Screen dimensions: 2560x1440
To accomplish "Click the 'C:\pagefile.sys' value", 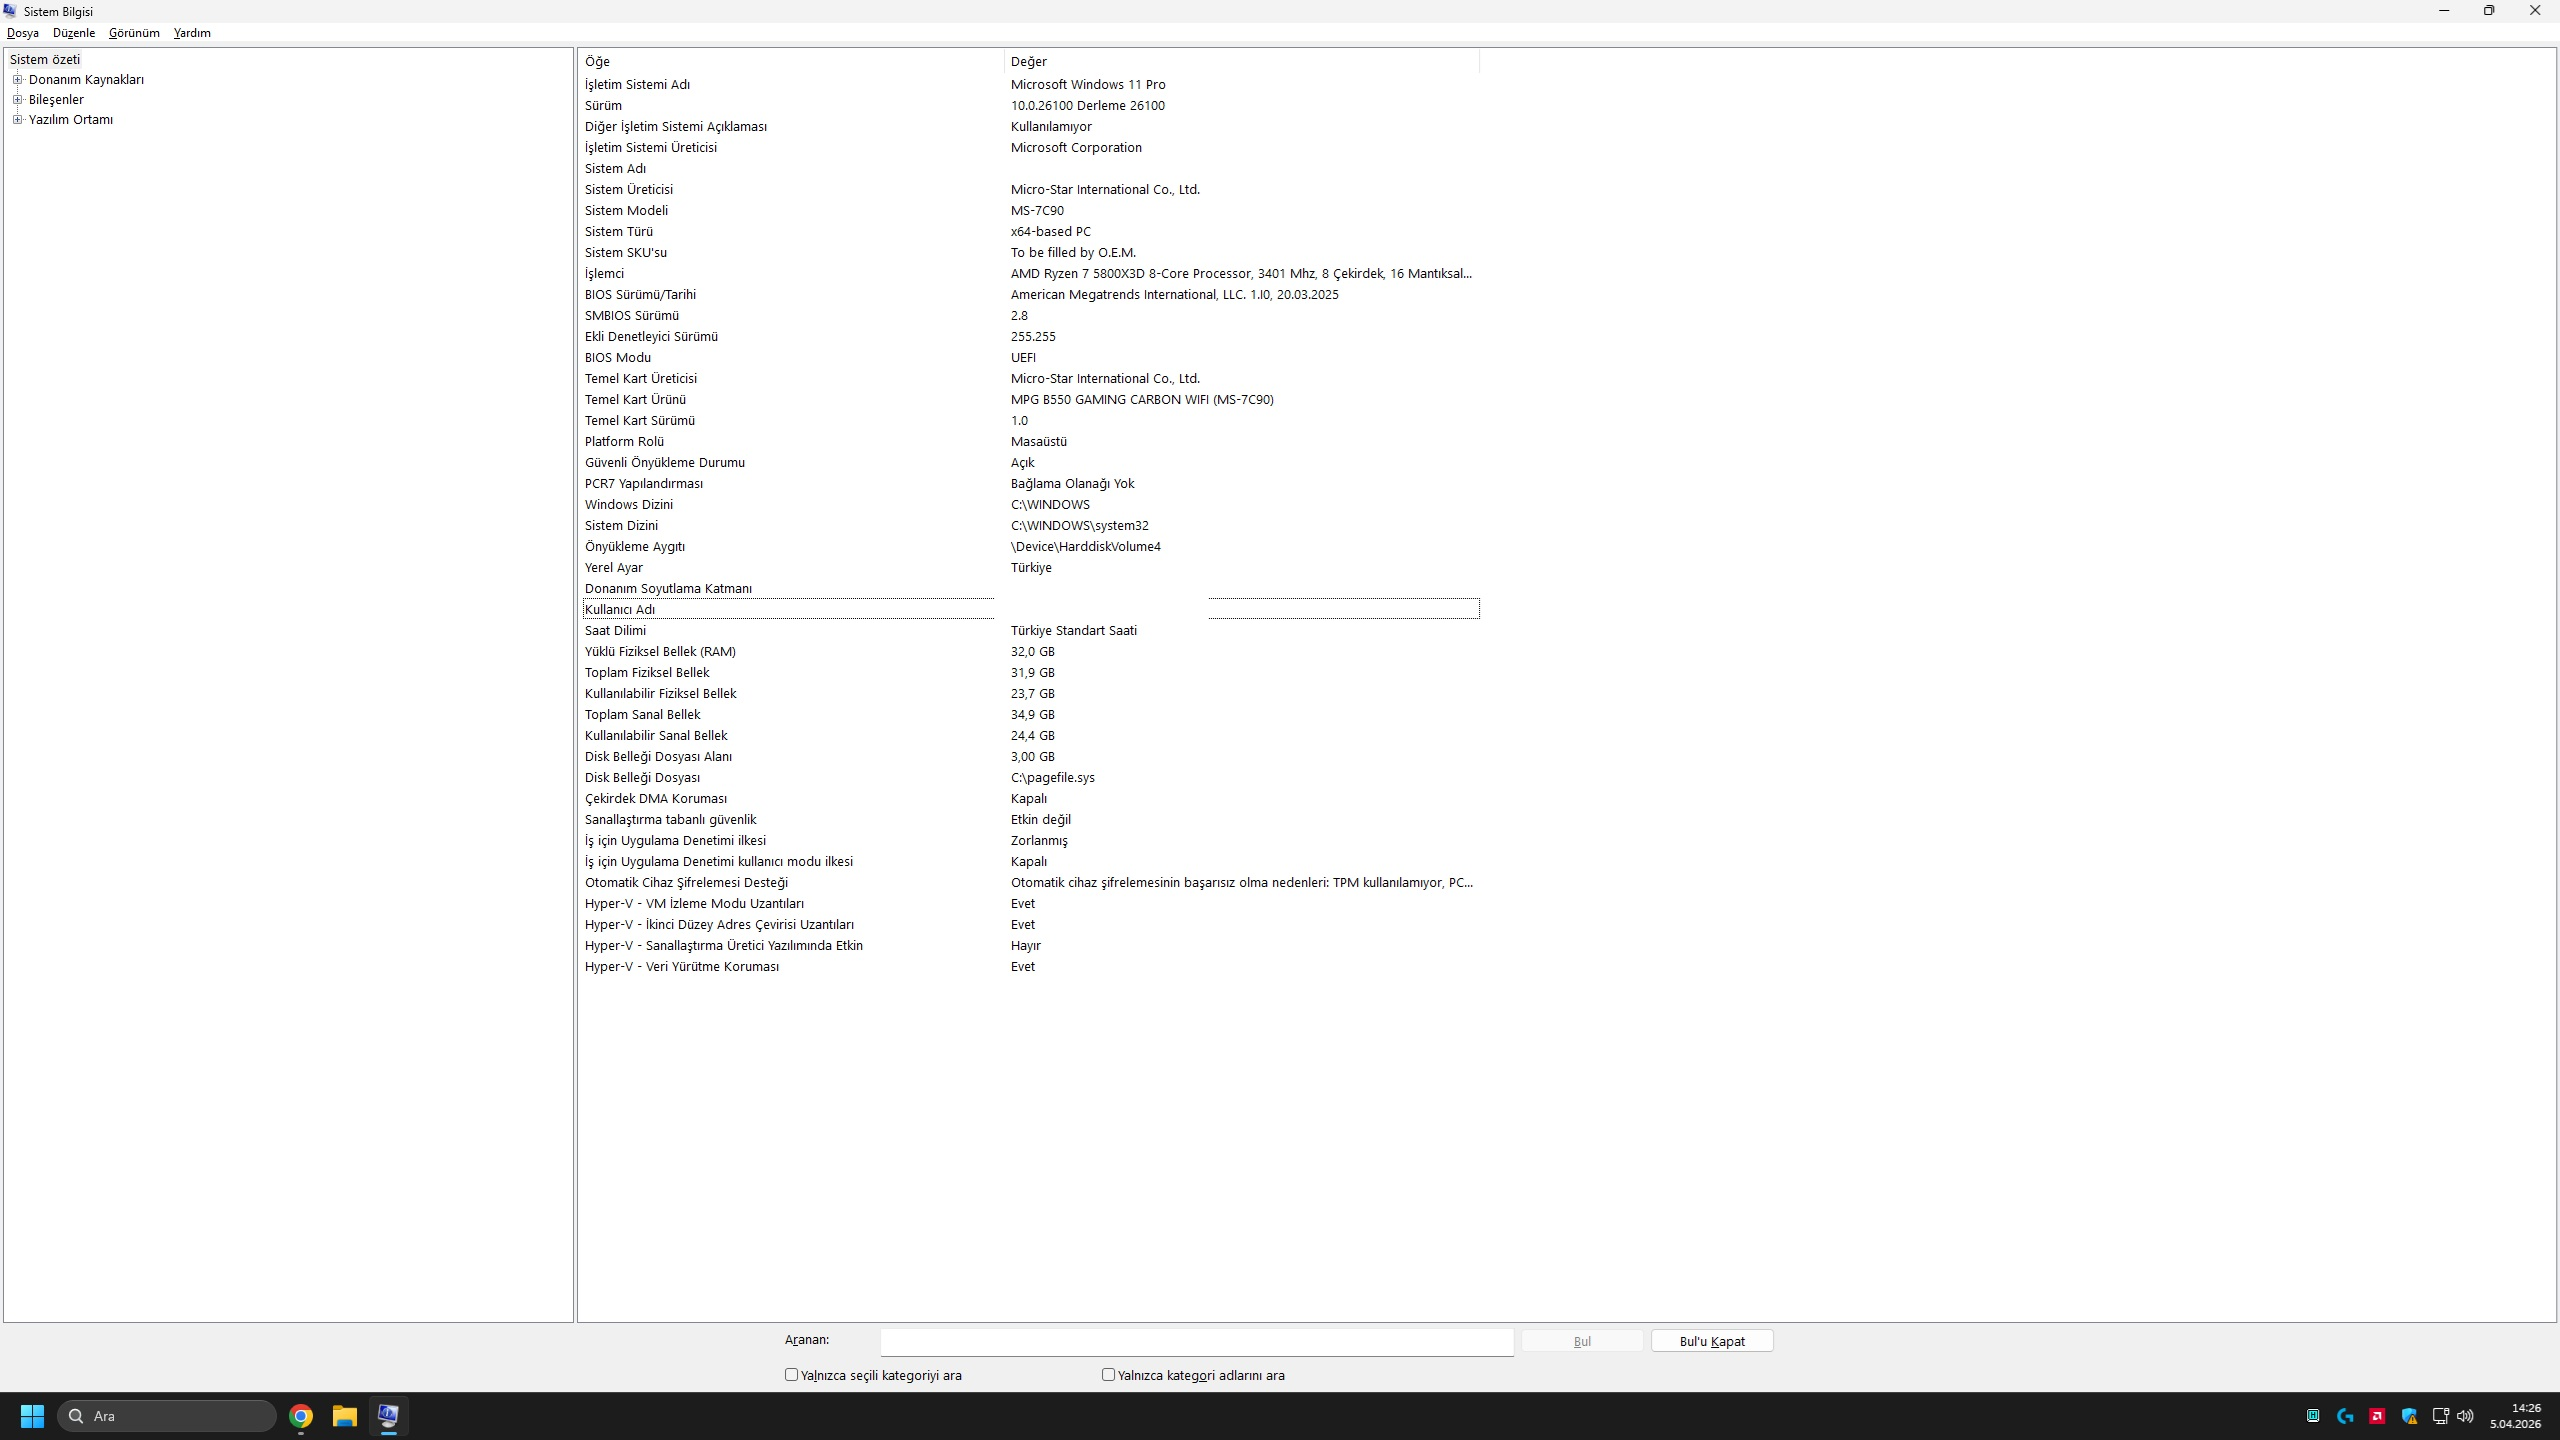I will click(x=1052, y=778).
